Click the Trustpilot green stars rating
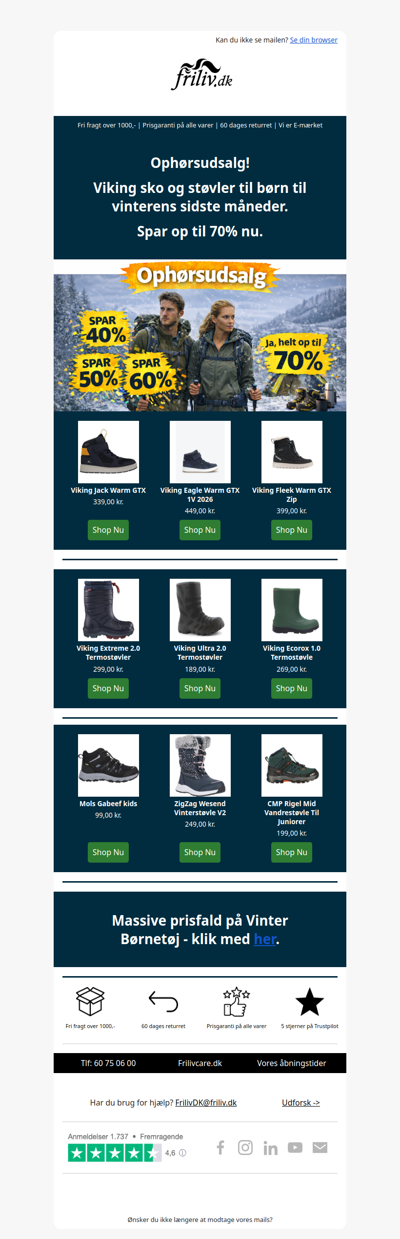This screenshot has width=400, height=1239. coord(114,1153)
